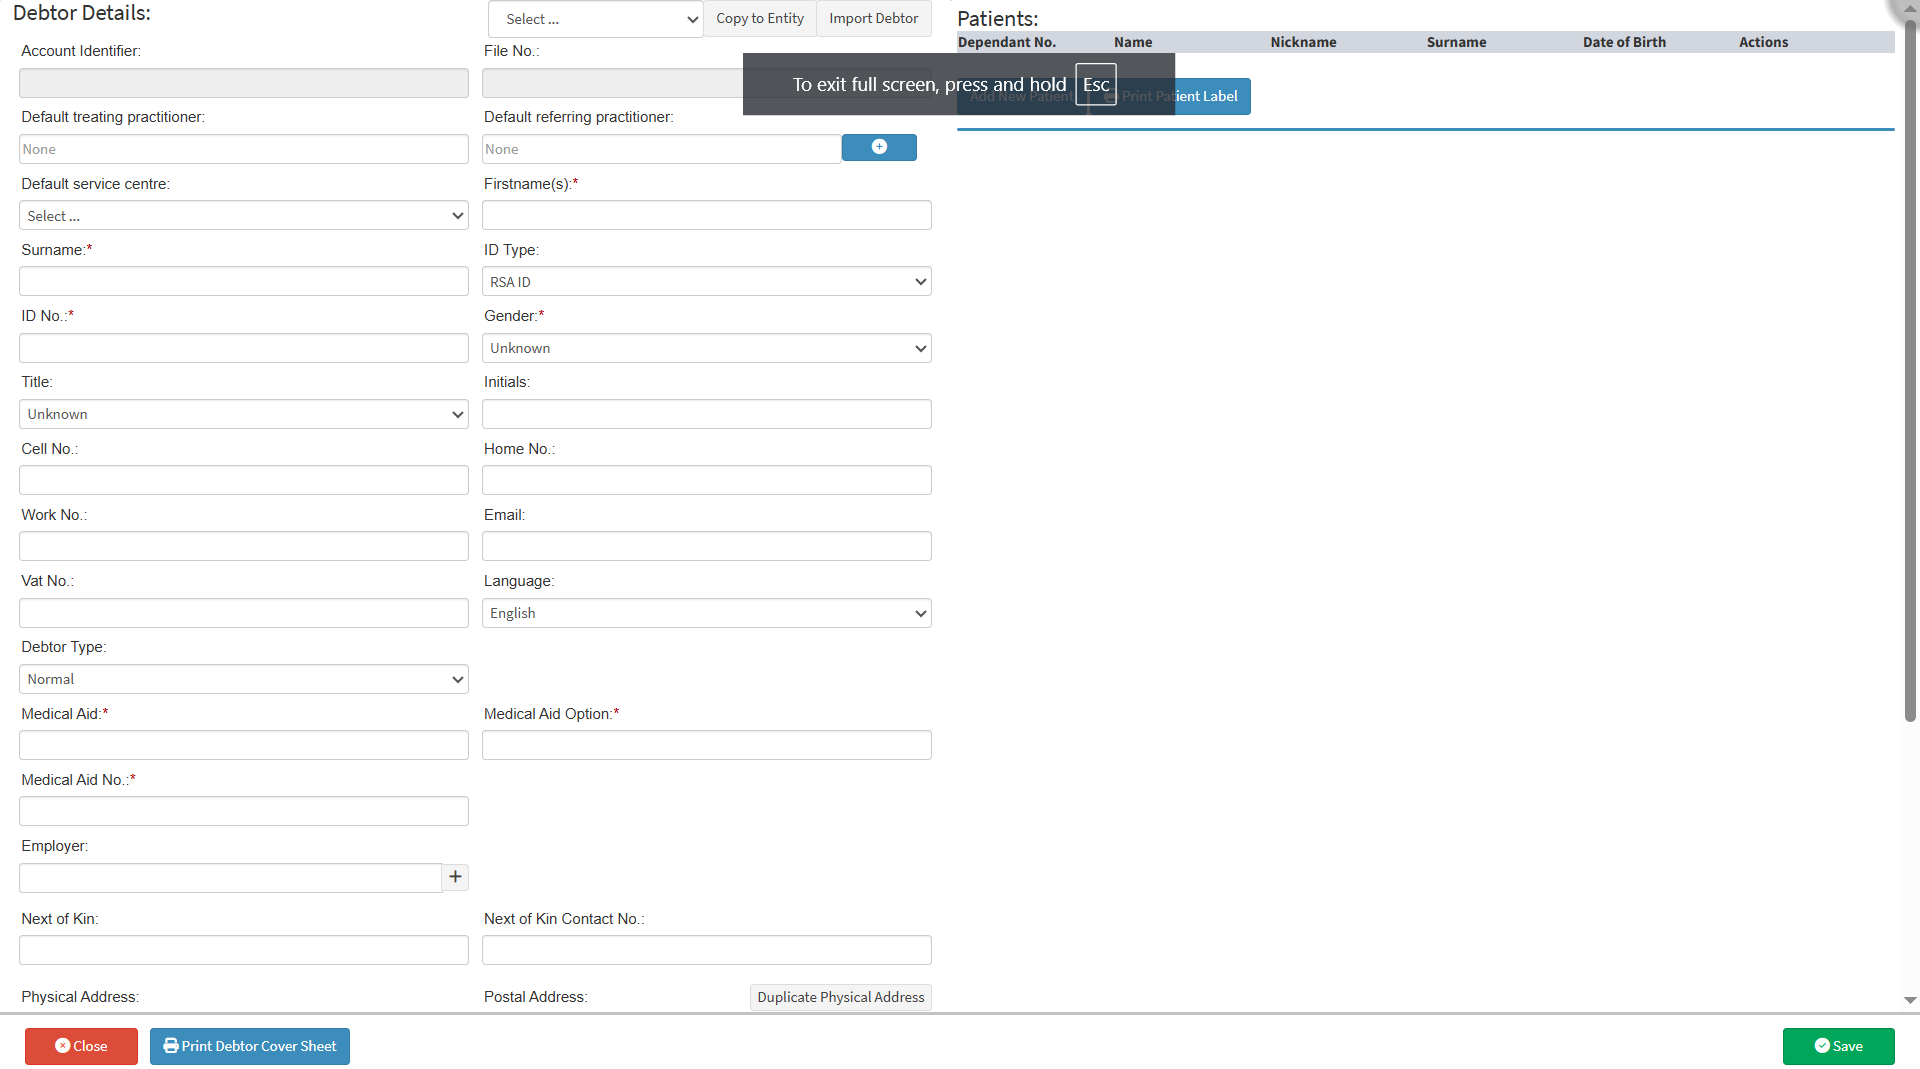Click the Name column header in Patients
The height and width of the screenshot is (1069, 1920).
pyautogui.click(x=1133, y=42)
